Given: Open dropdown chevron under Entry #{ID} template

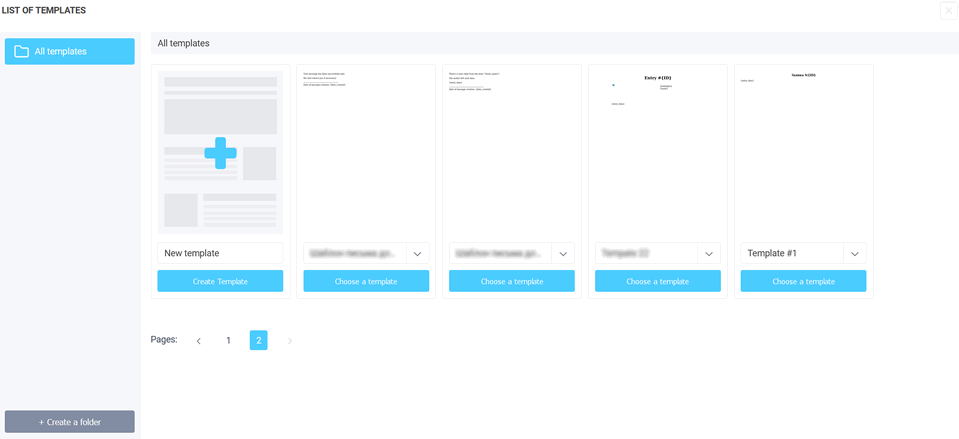Looking at the screenshot, I should [708, 254].
